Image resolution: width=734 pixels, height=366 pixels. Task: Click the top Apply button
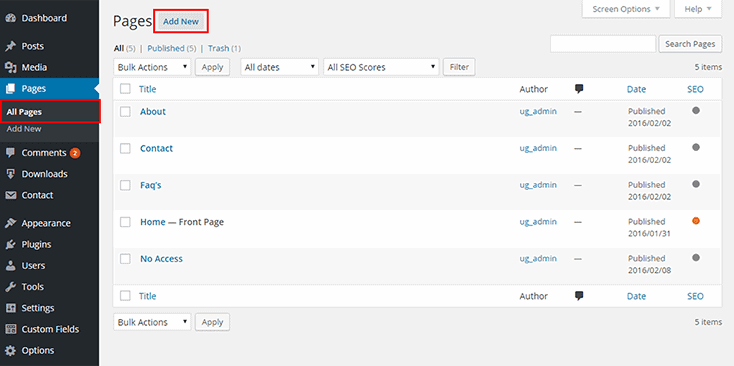pos(212,67)
